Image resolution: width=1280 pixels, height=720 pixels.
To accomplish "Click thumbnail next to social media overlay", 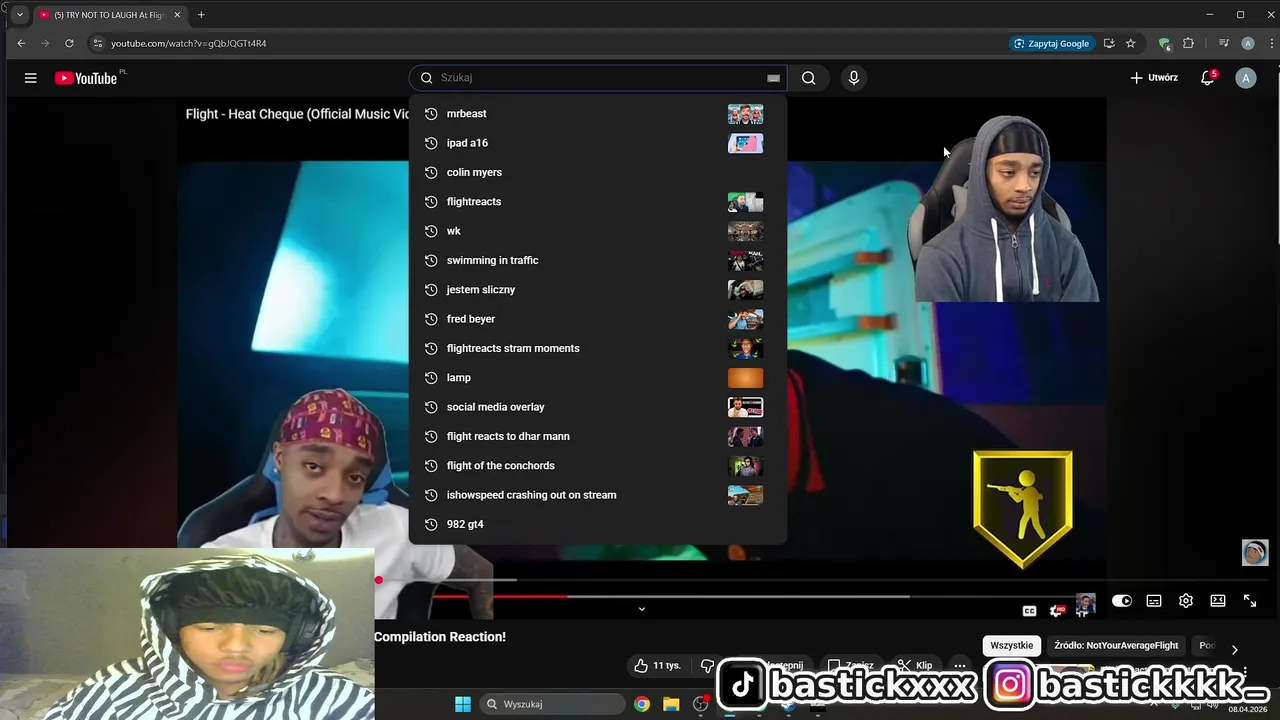I will (745, 407).
